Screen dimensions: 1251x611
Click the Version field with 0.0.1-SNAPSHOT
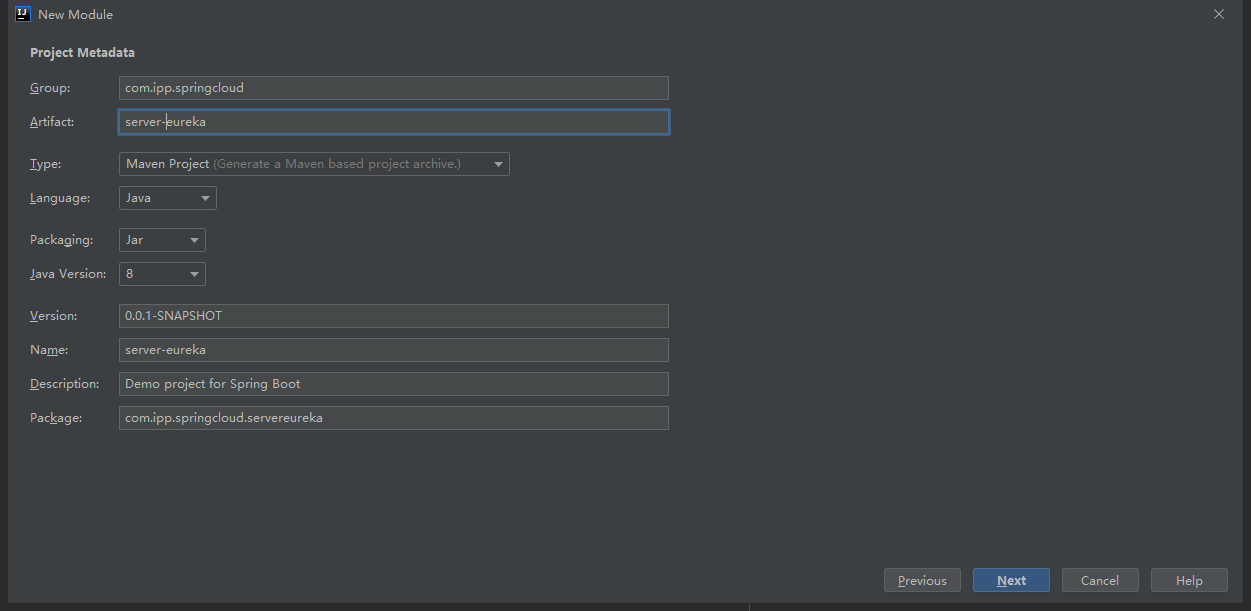point(393,316)
